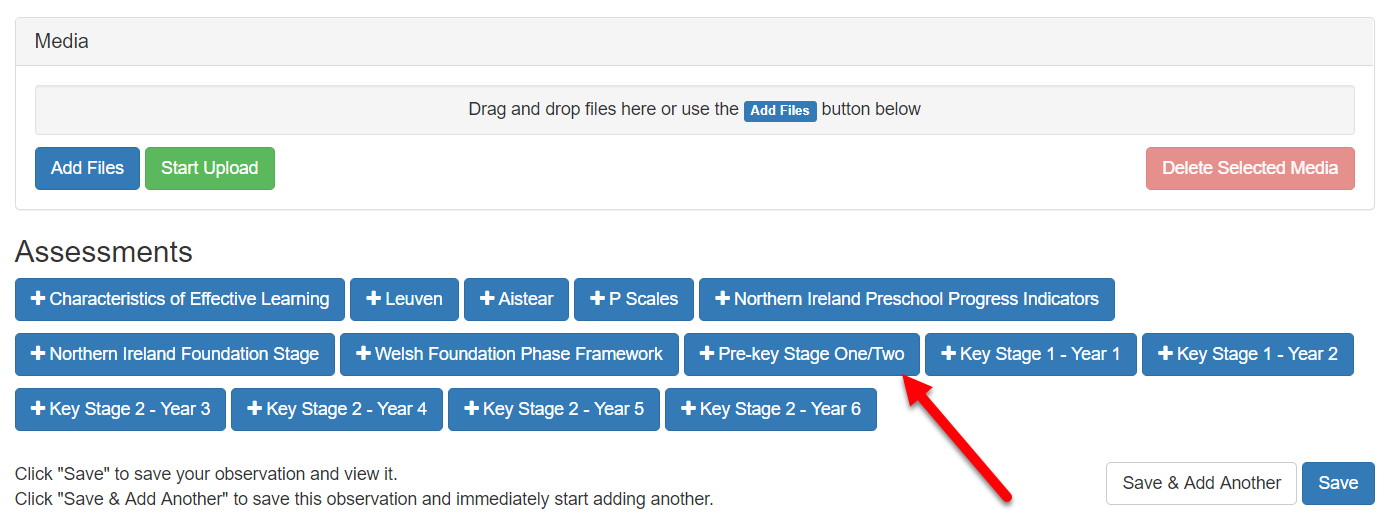
Task: Click the plus icon beside Leuven
Action: point(374,299)
